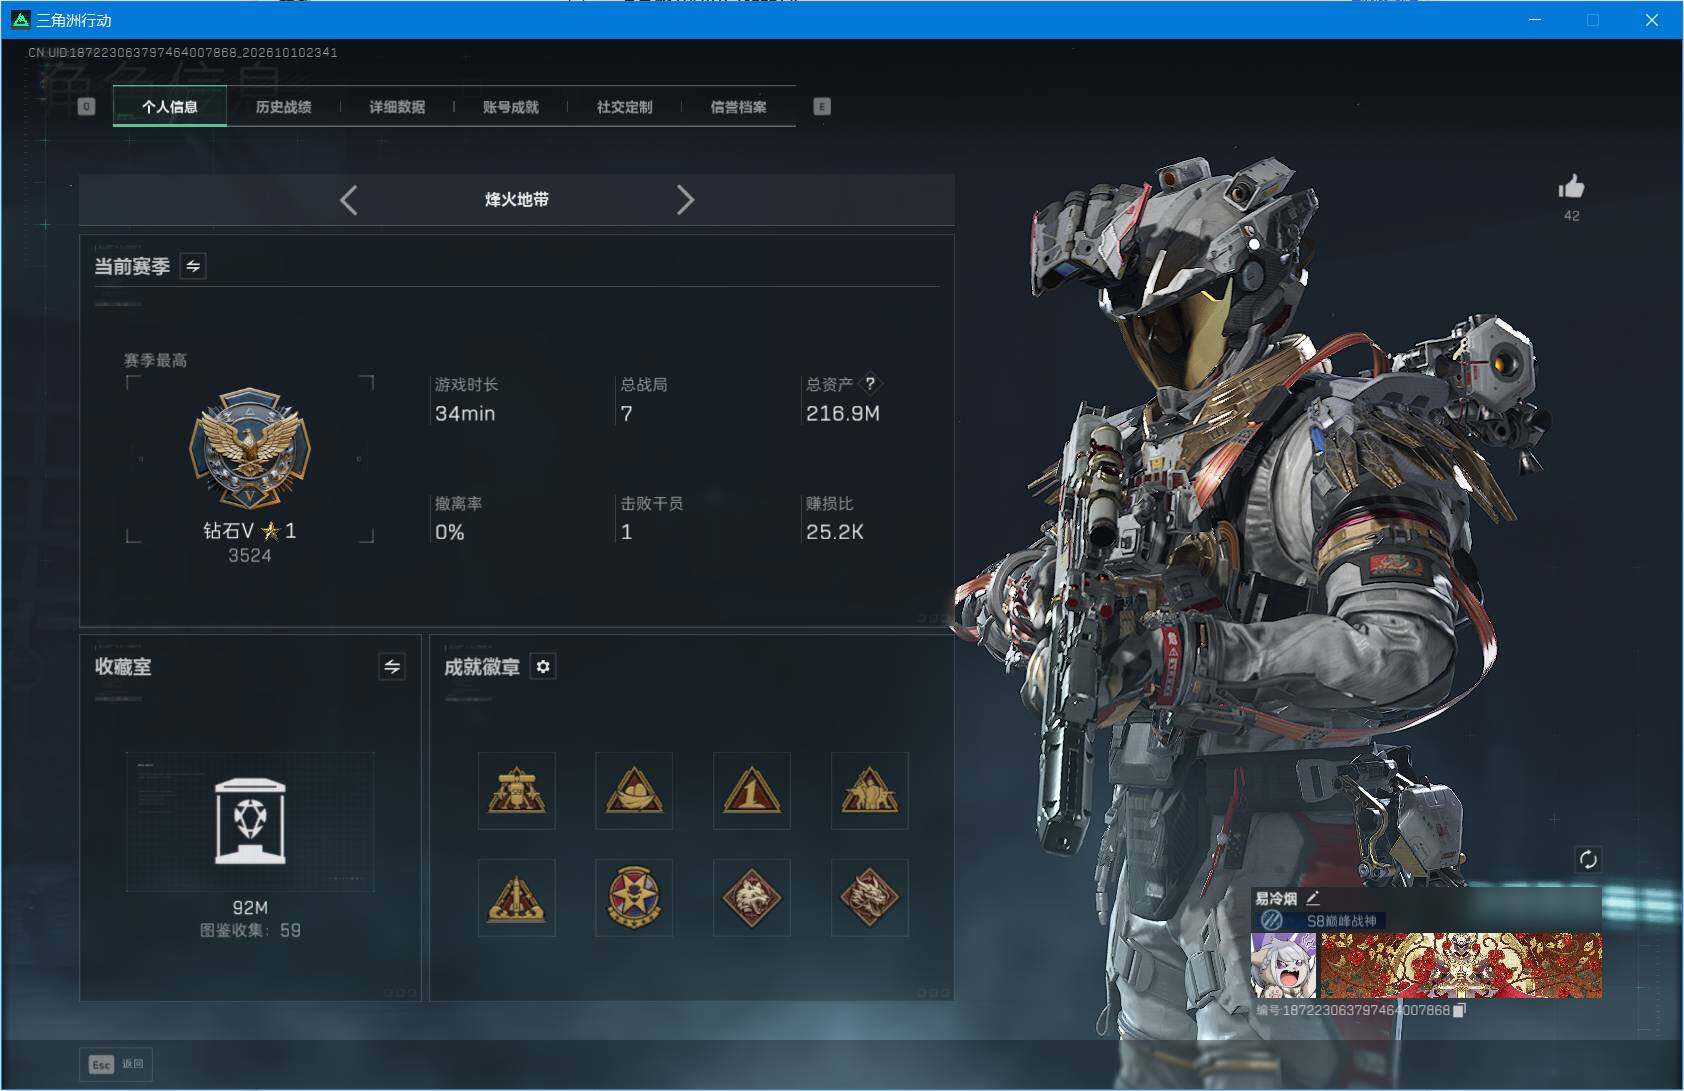Click the player avatar picture

click(1284, 965)
